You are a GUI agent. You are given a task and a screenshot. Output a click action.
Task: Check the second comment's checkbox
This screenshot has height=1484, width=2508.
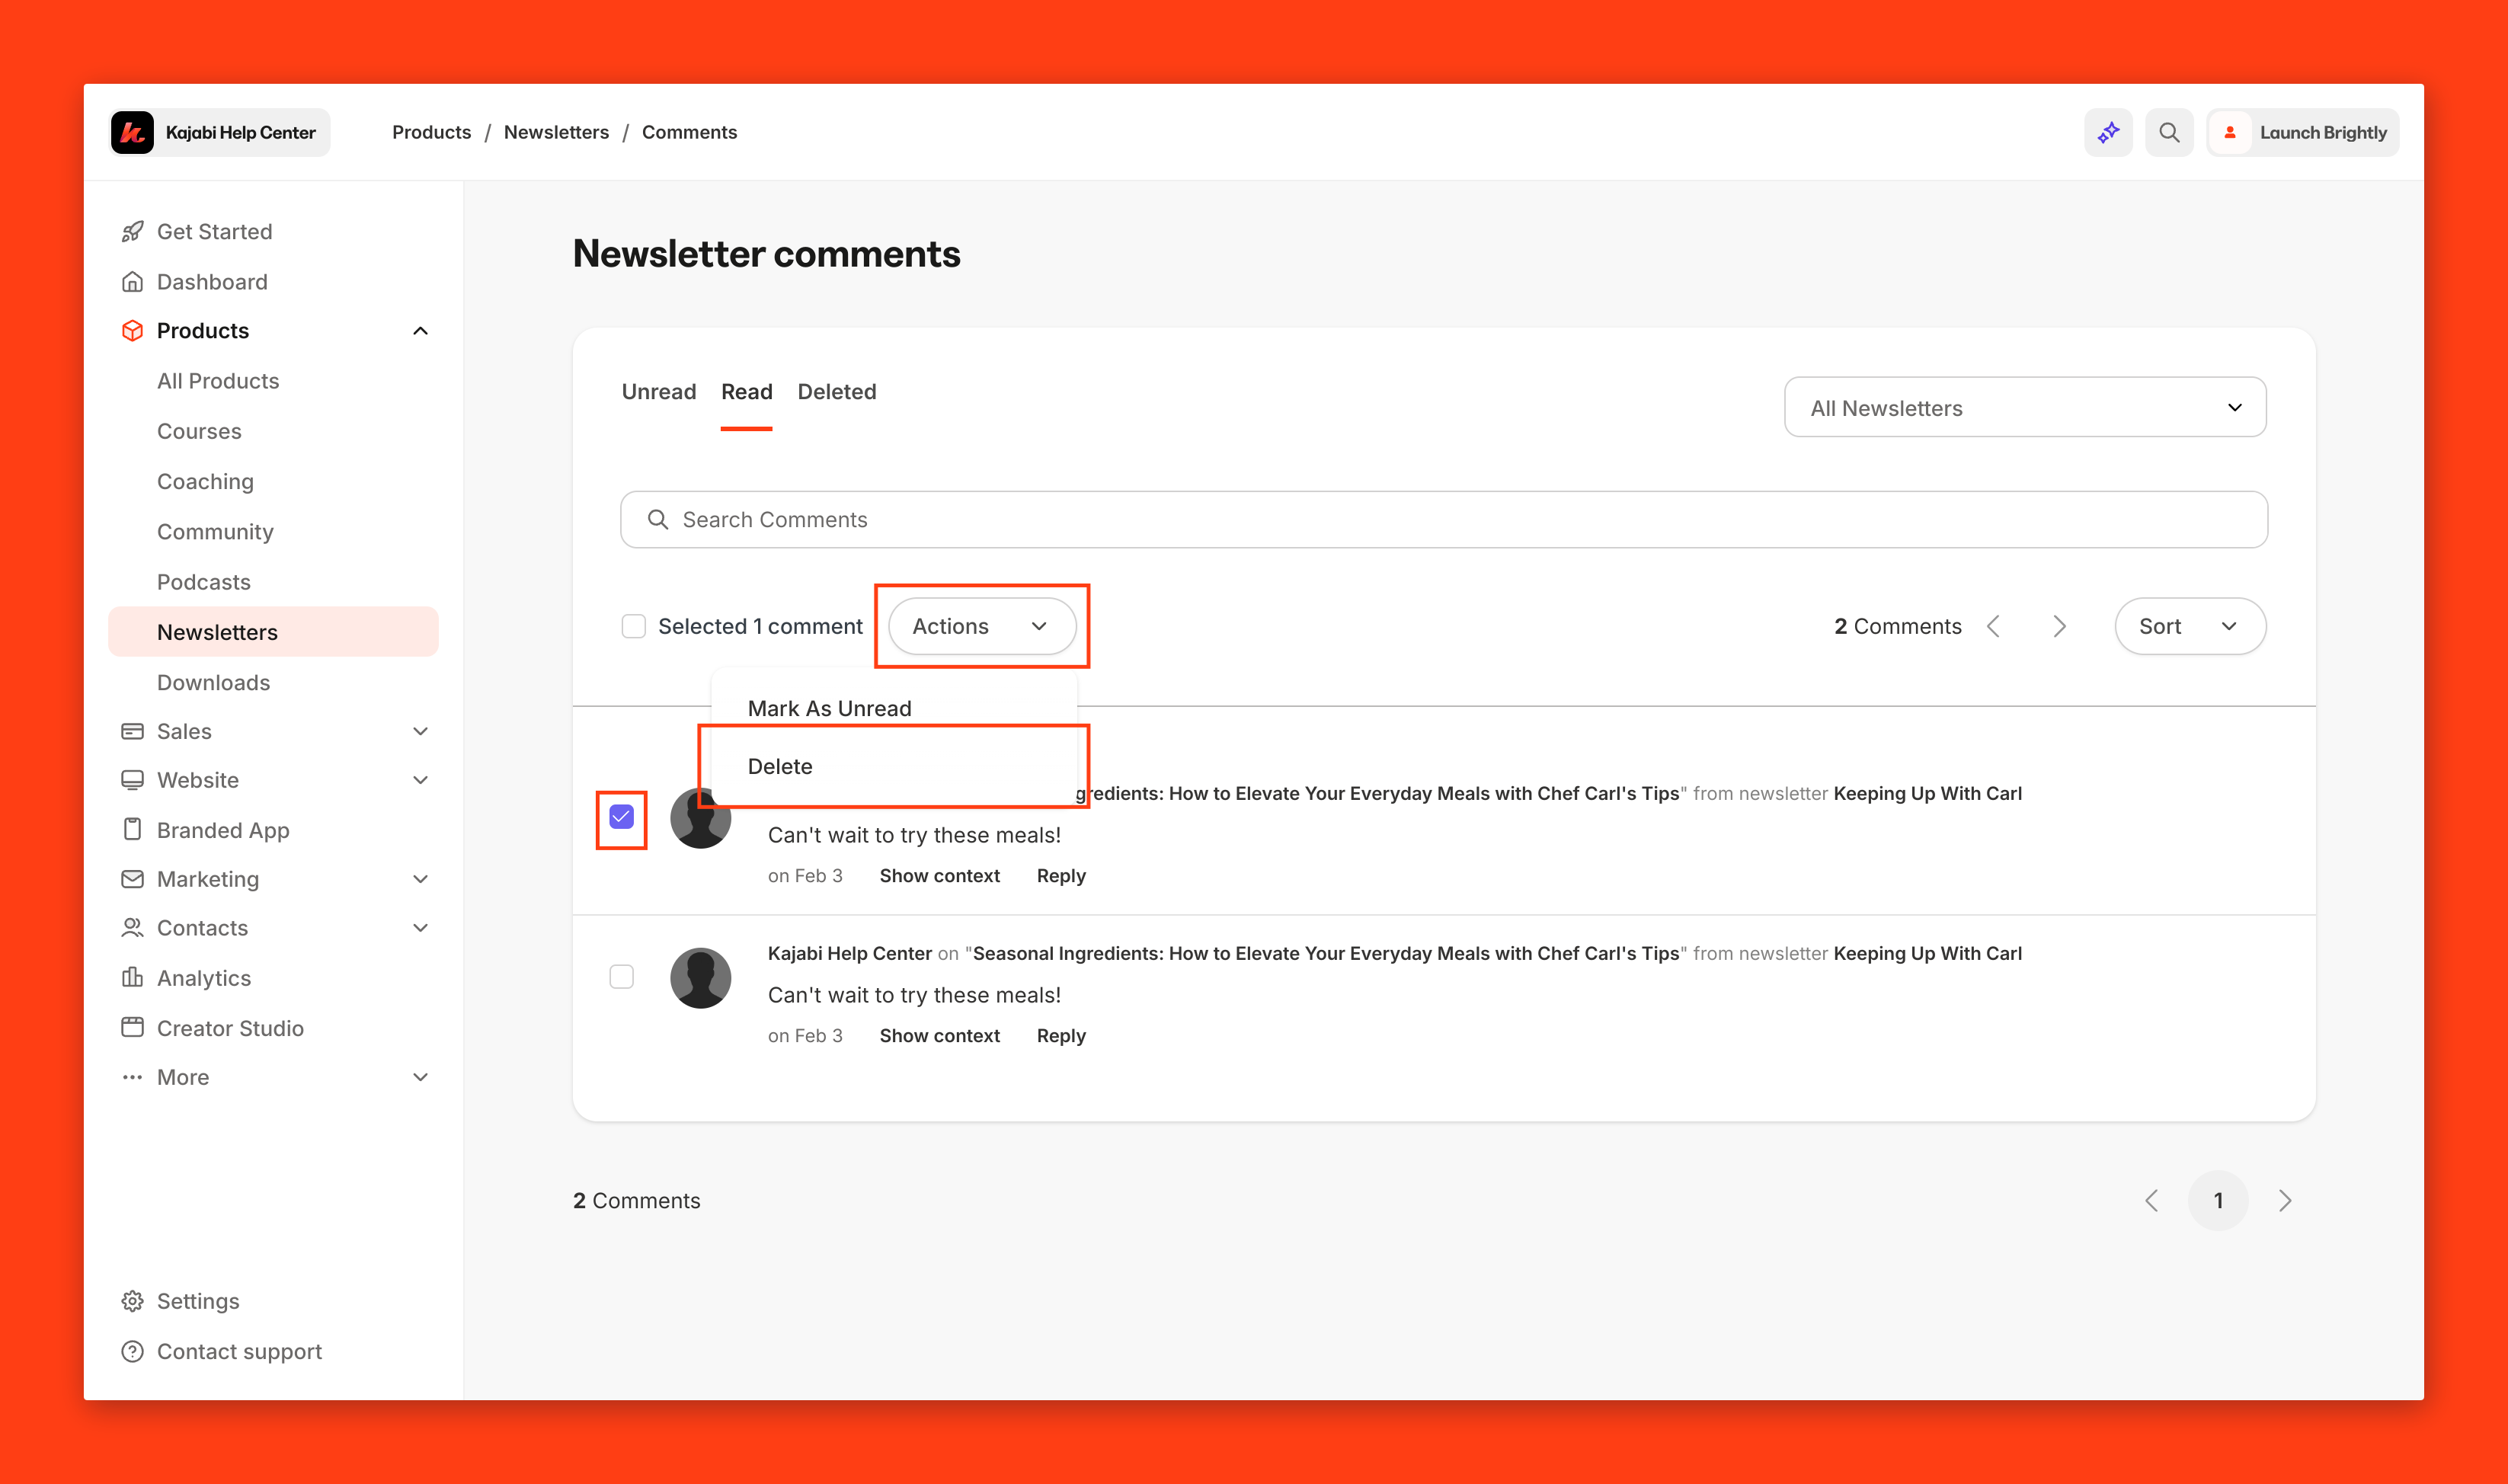(621, 976)
